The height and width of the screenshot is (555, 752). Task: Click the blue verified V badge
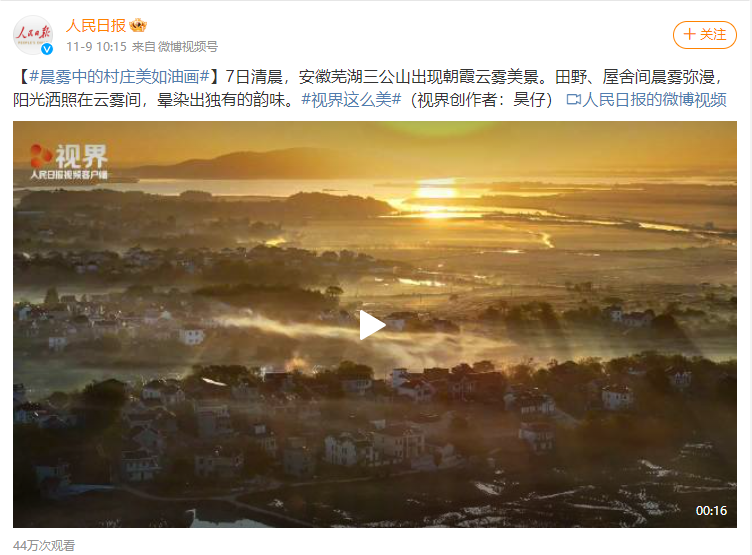coord(47,49)
